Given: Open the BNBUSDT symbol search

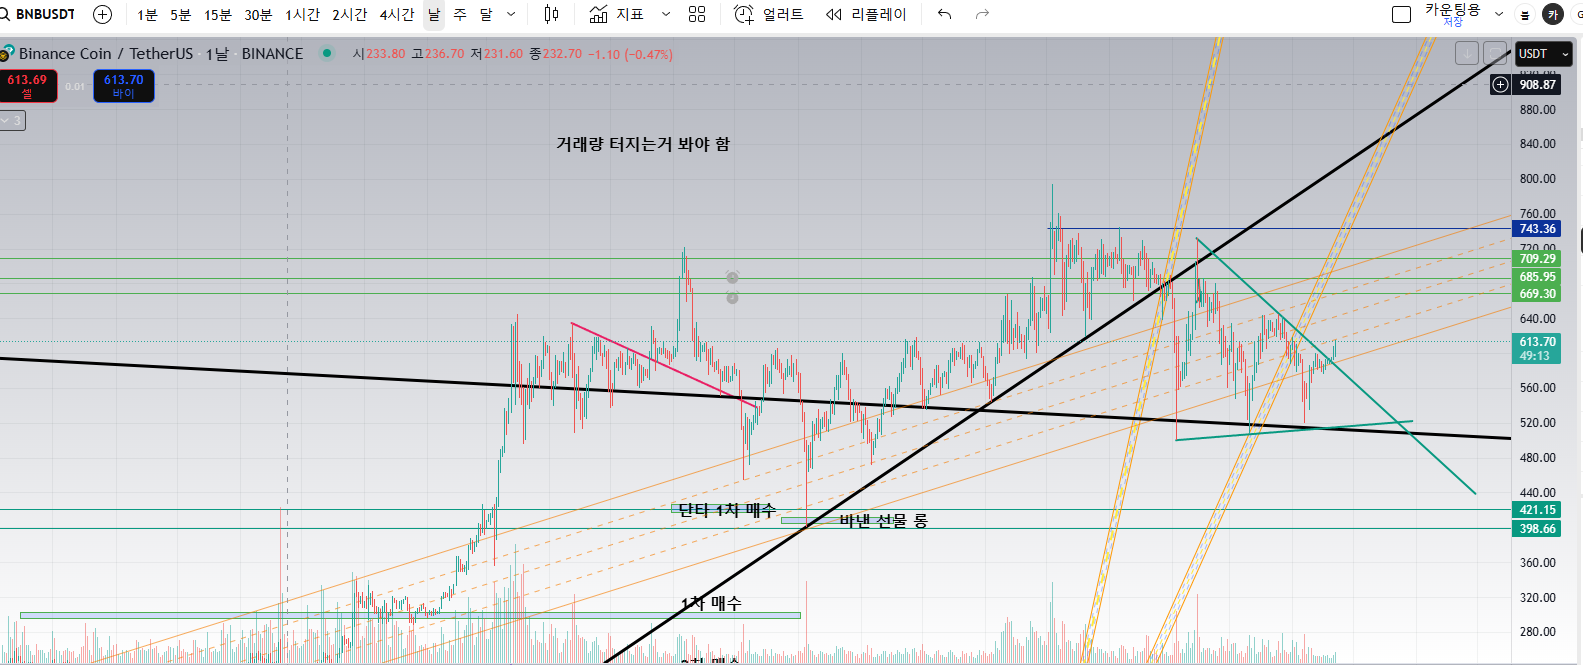Looking at the screenshot, I should coord(38,14).
